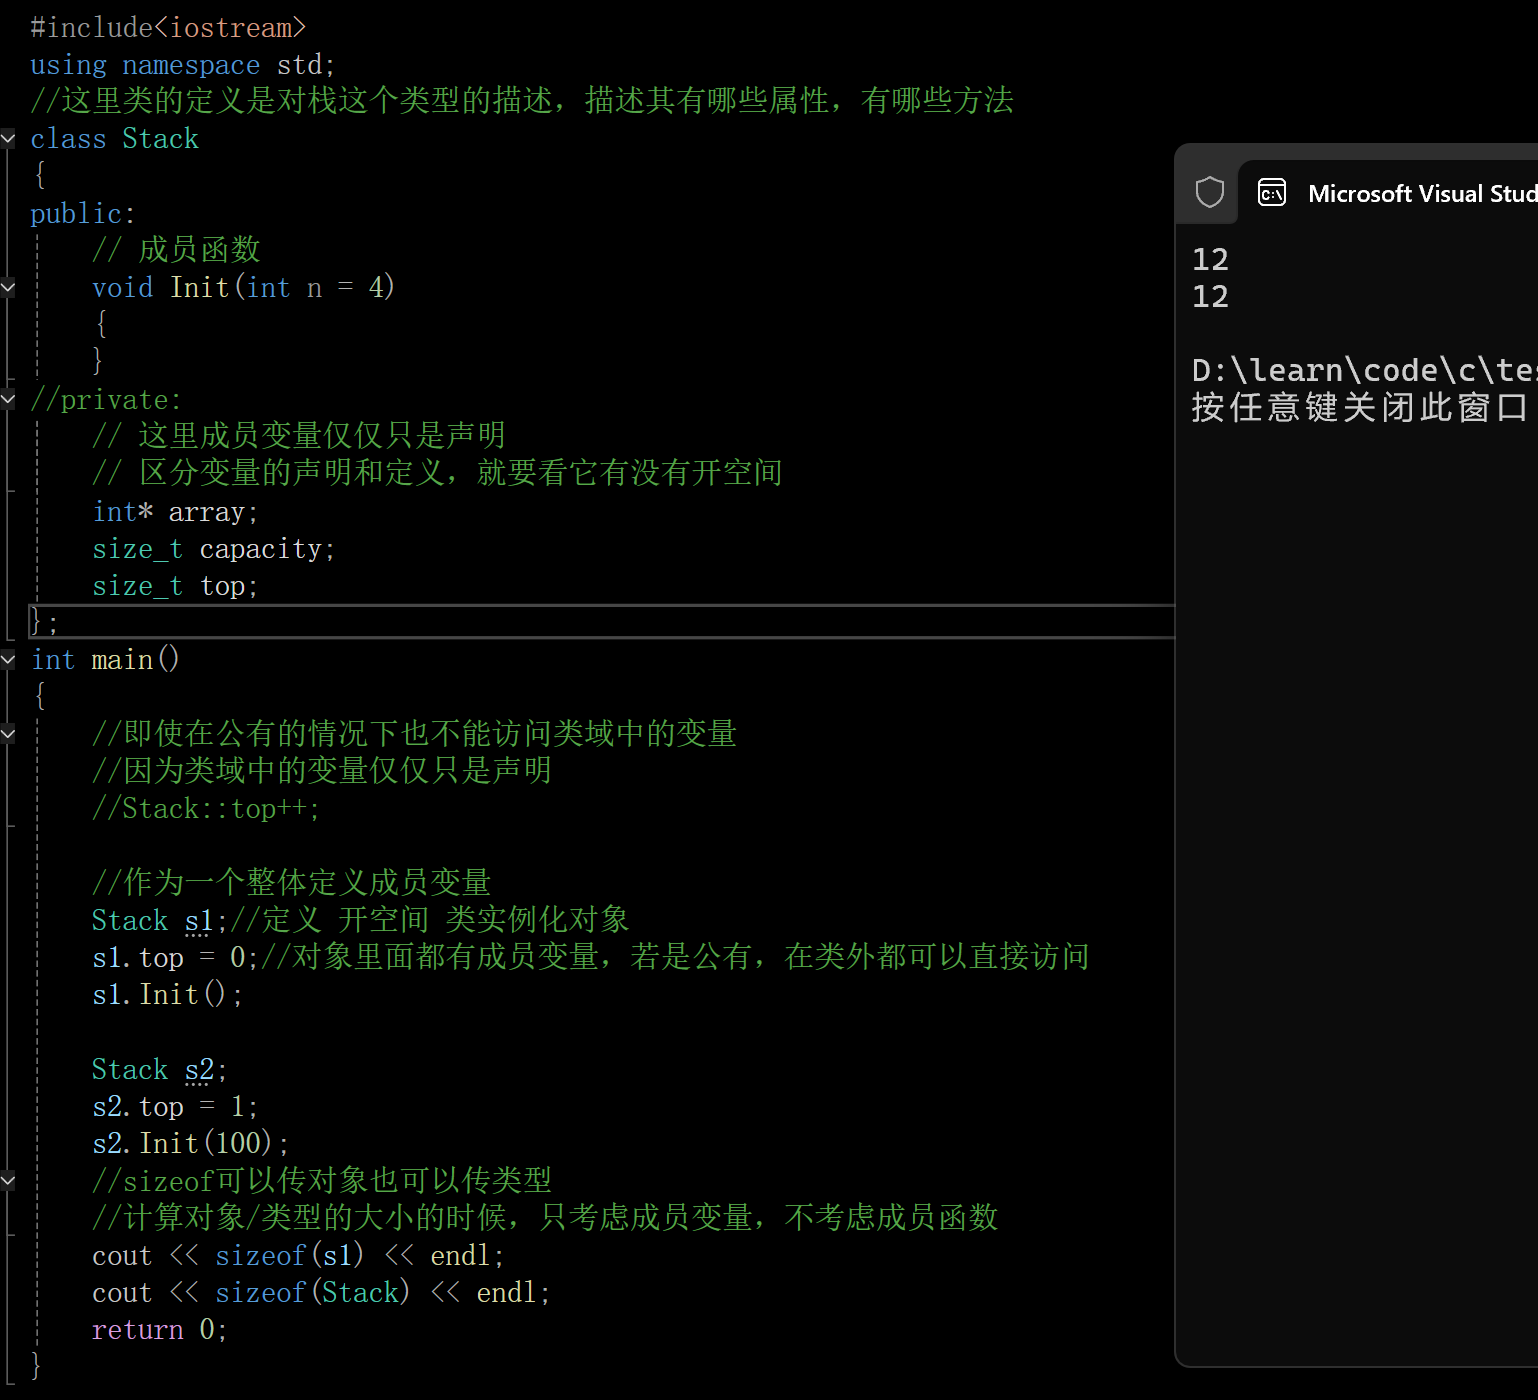The image size is (1538, 1400).
Task: Select the Microsoft Visual Studio console tab
Action: coord(1388,192)
